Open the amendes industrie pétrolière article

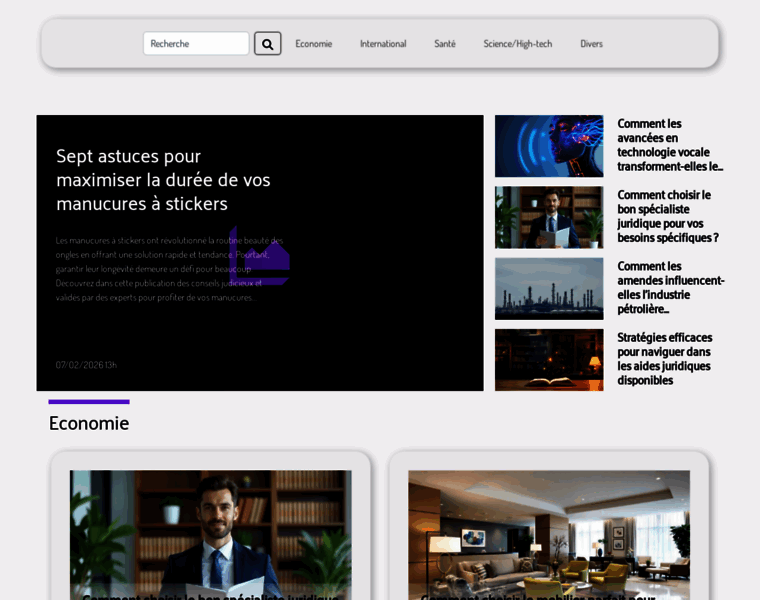point(670,288)
